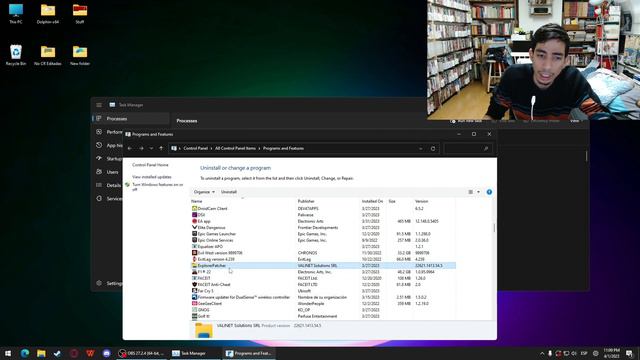640x360 pixels.
Task: Select Epic Online Services entry
Action: click(x=323, y=240)
